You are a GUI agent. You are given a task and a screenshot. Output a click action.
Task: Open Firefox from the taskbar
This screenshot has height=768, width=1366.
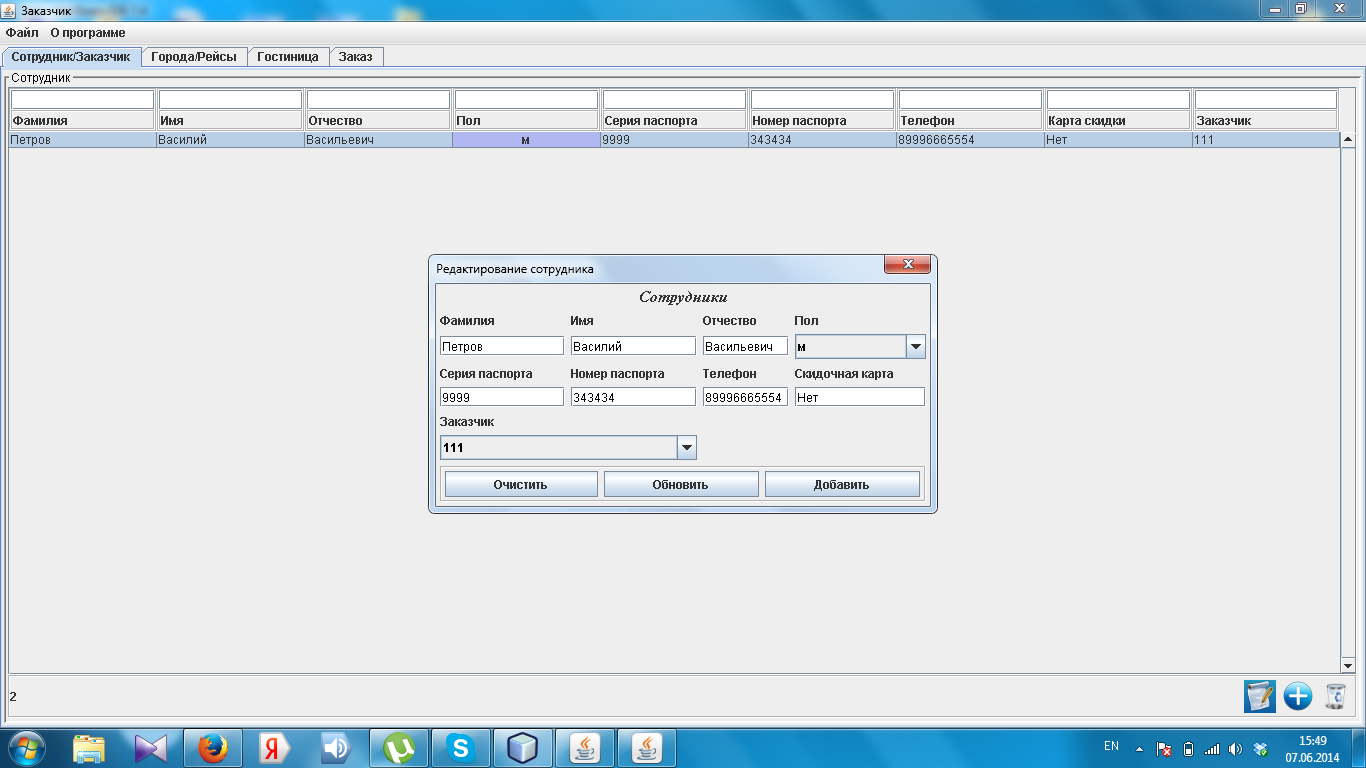pyautogui.click(x=212, y=748)
